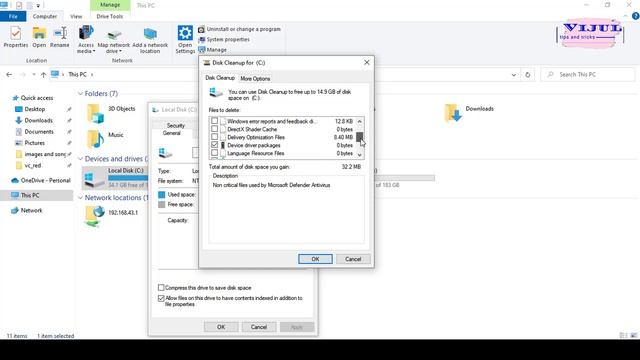Cancel the Disk Cleanup dialog
The width and height of the screenshot is (640, 360).
pyautogui.click(x=353, y=259)
